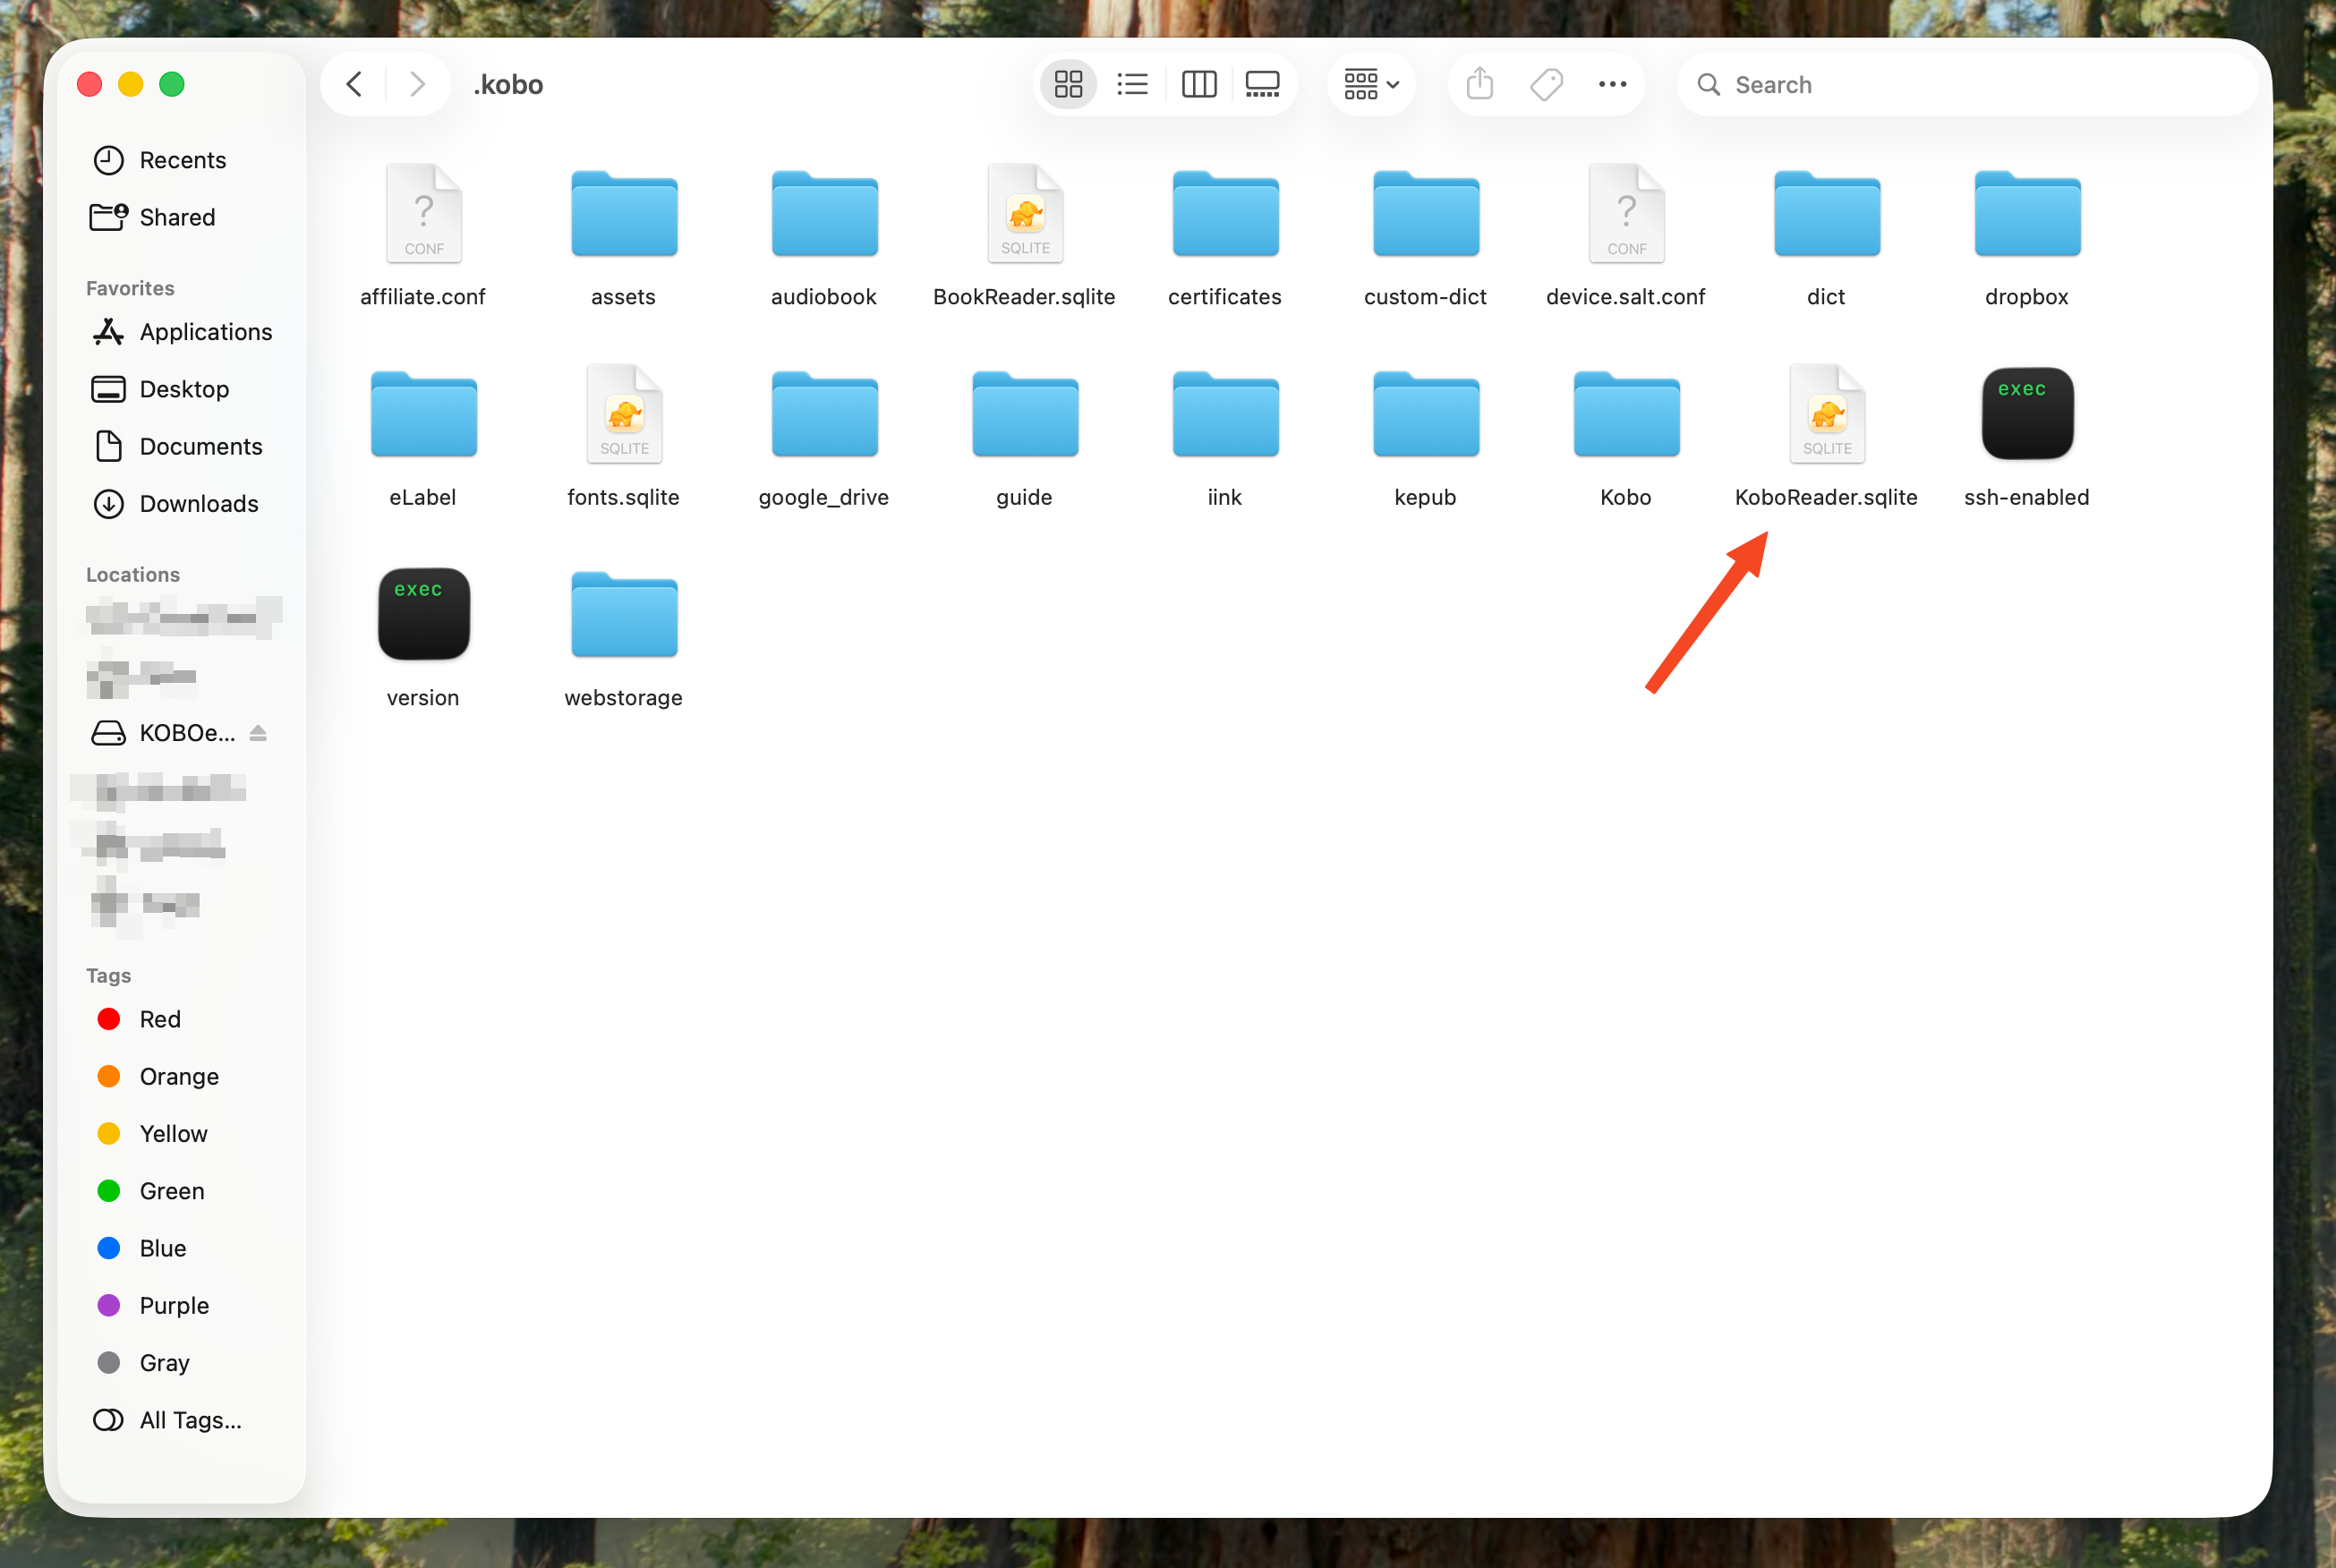Viewport: 2336px width, 1568px height.
Task: Select icon grid view
Action: (x=1068, y=84)
